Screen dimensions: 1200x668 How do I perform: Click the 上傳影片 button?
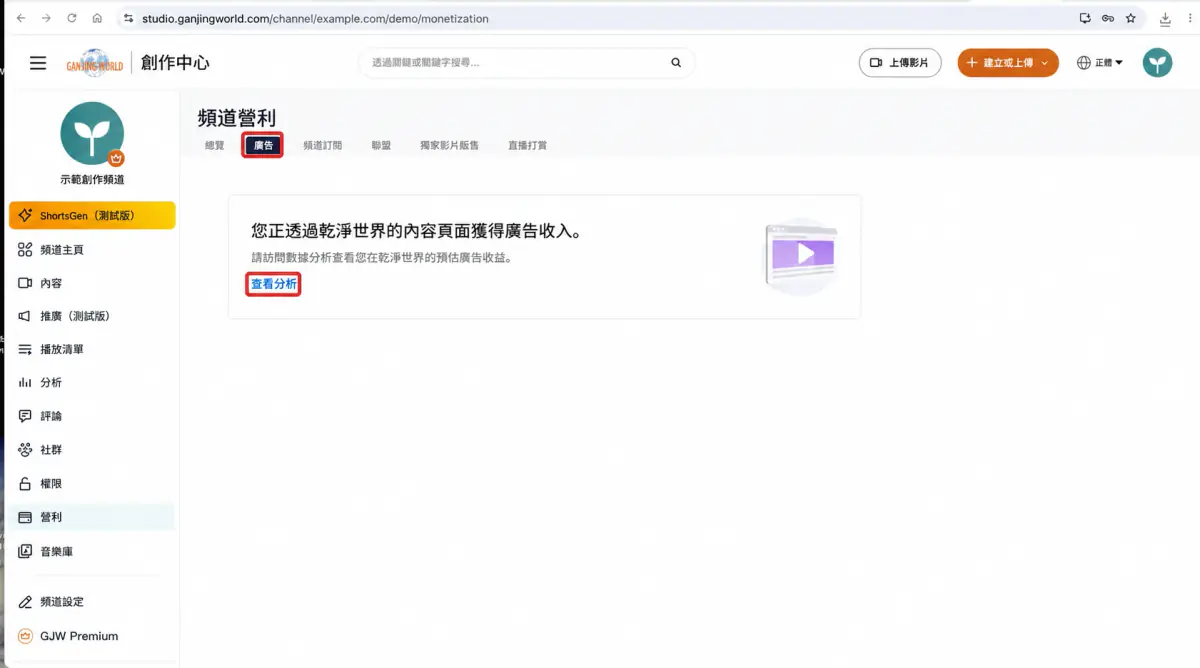point(900,63)
